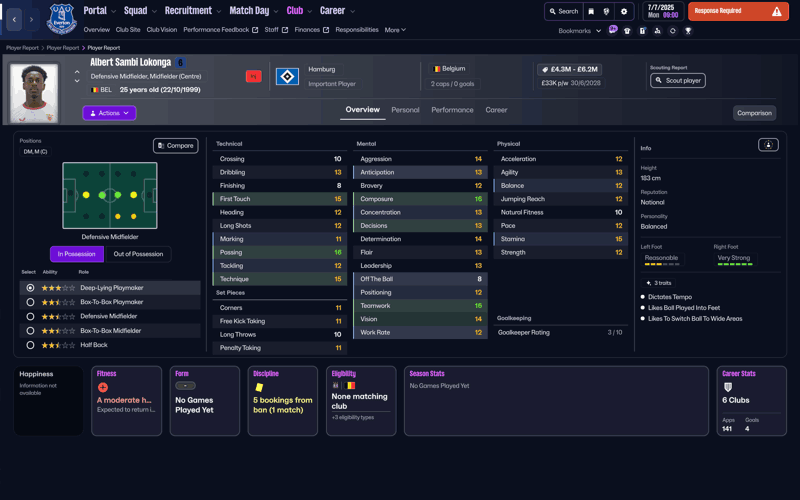This screenshot has height=500, width=800.
Task: Click the red injury status icon
Action: pos(253,76)
